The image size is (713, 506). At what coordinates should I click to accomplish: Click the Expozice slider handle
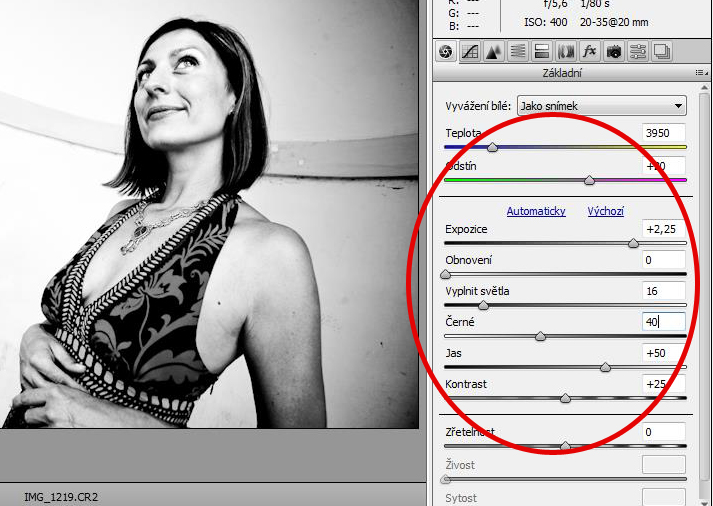pyautogui.click(x=633, y=243)
